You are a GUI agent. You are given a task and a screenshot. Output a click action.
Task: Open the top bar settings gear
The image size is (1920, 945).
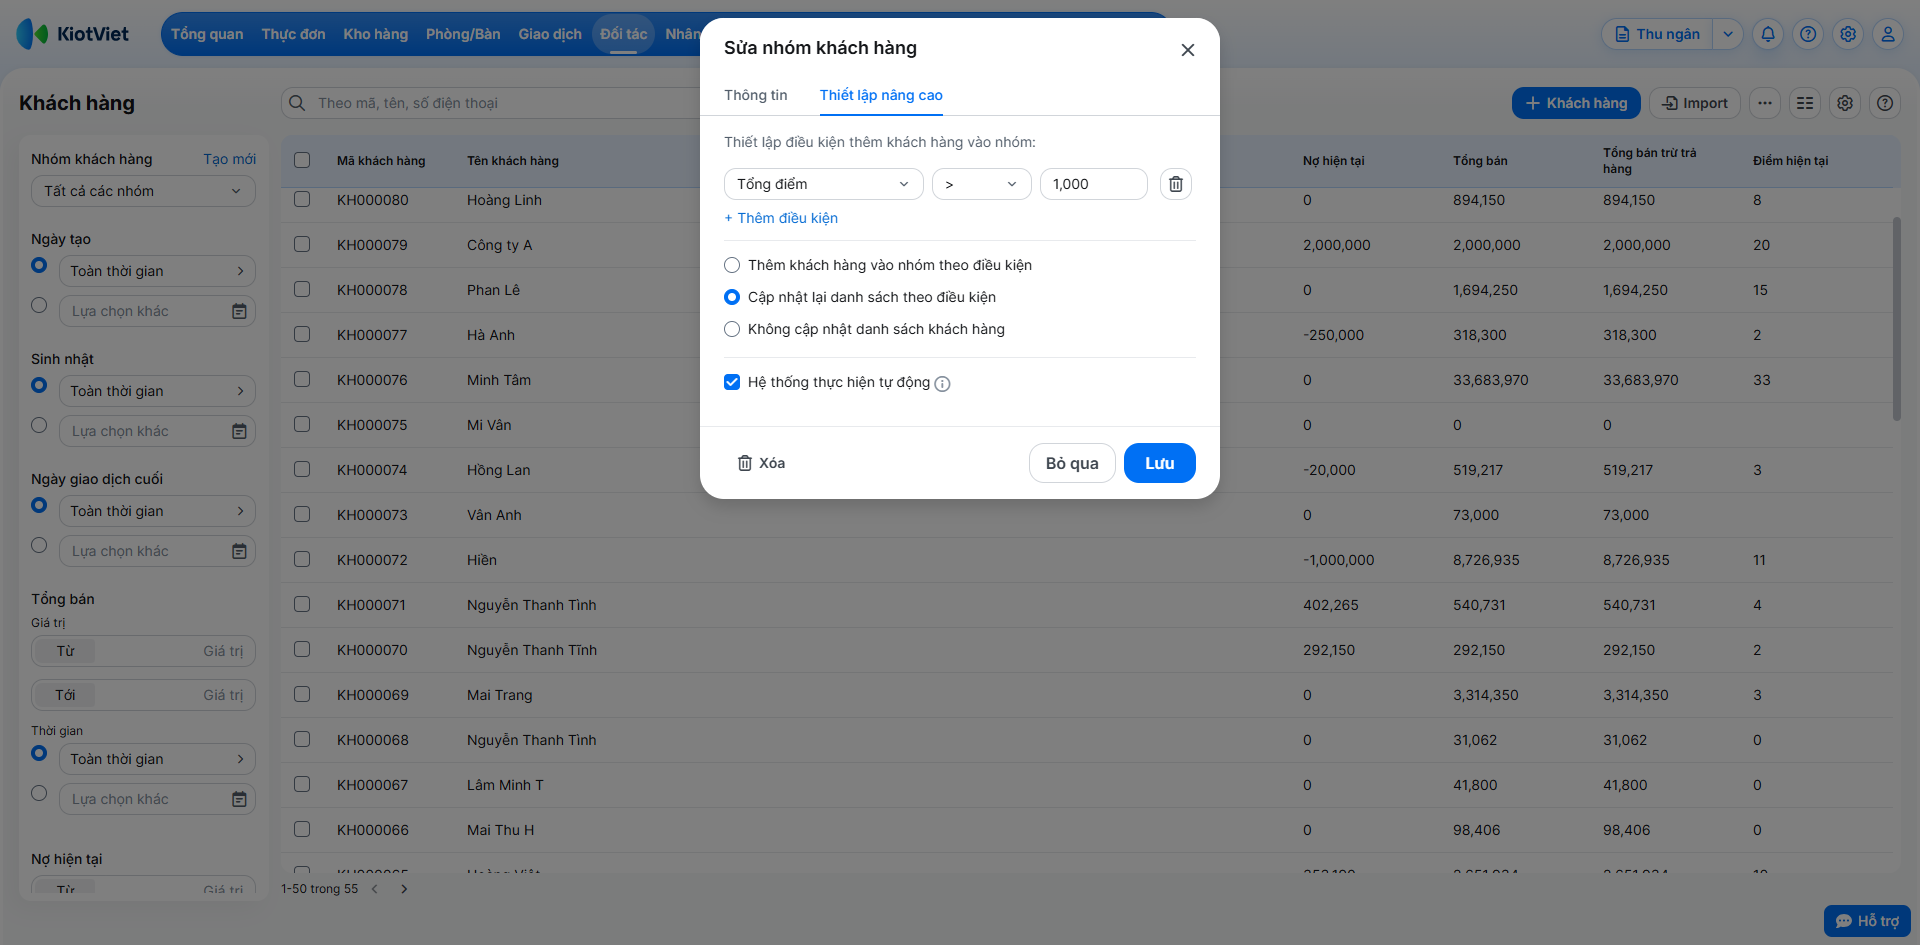(x=1848, y=34)
